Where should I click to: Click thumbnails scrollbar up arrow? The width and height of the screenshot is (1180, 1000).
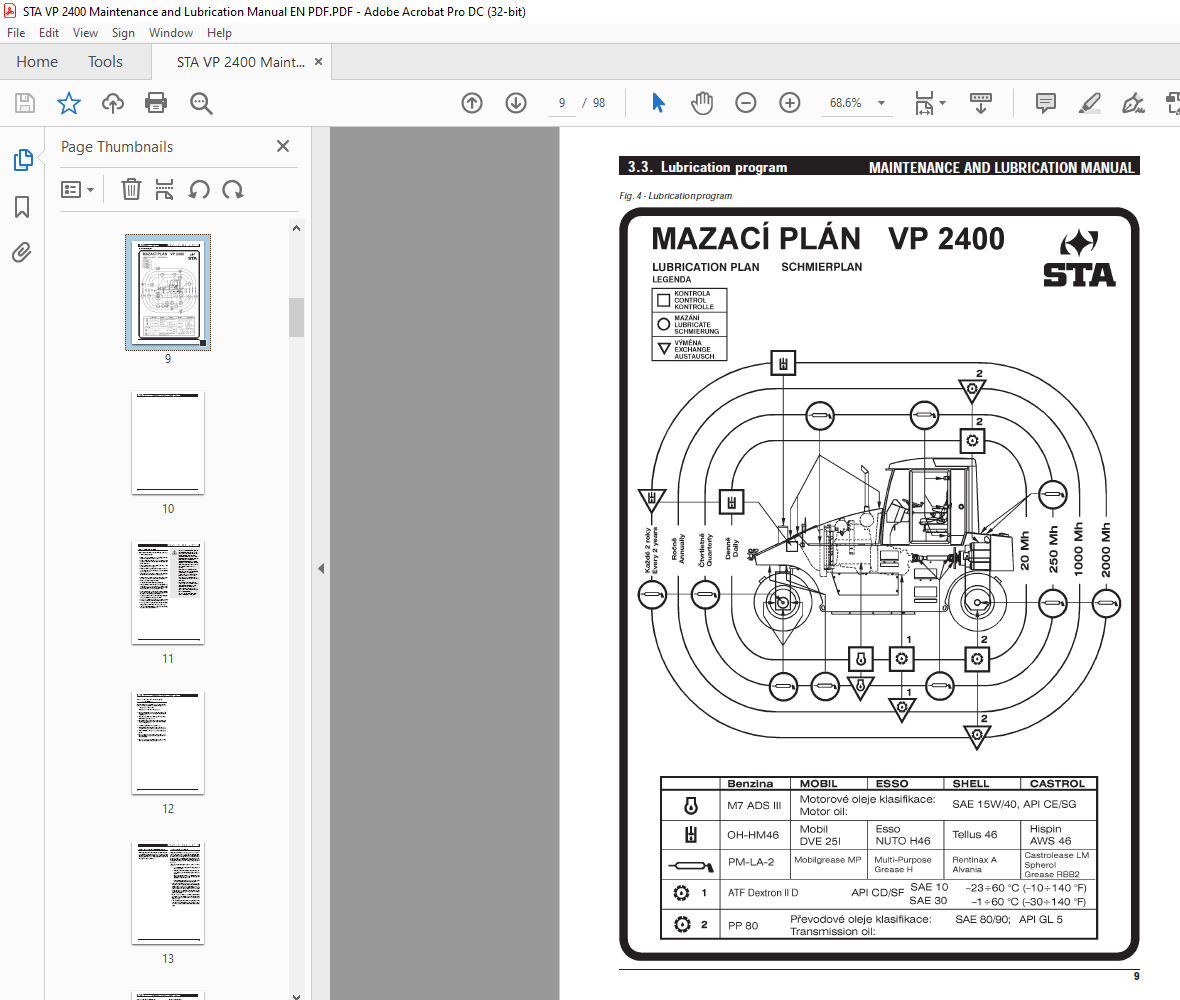(297, 228)
